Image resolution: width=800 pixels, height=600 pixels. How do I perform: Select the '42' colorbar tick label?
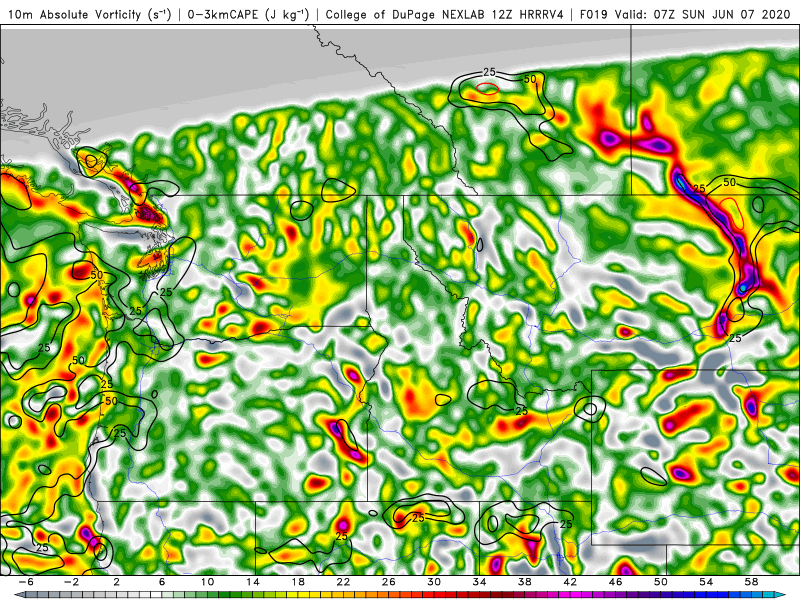[570, 582]
